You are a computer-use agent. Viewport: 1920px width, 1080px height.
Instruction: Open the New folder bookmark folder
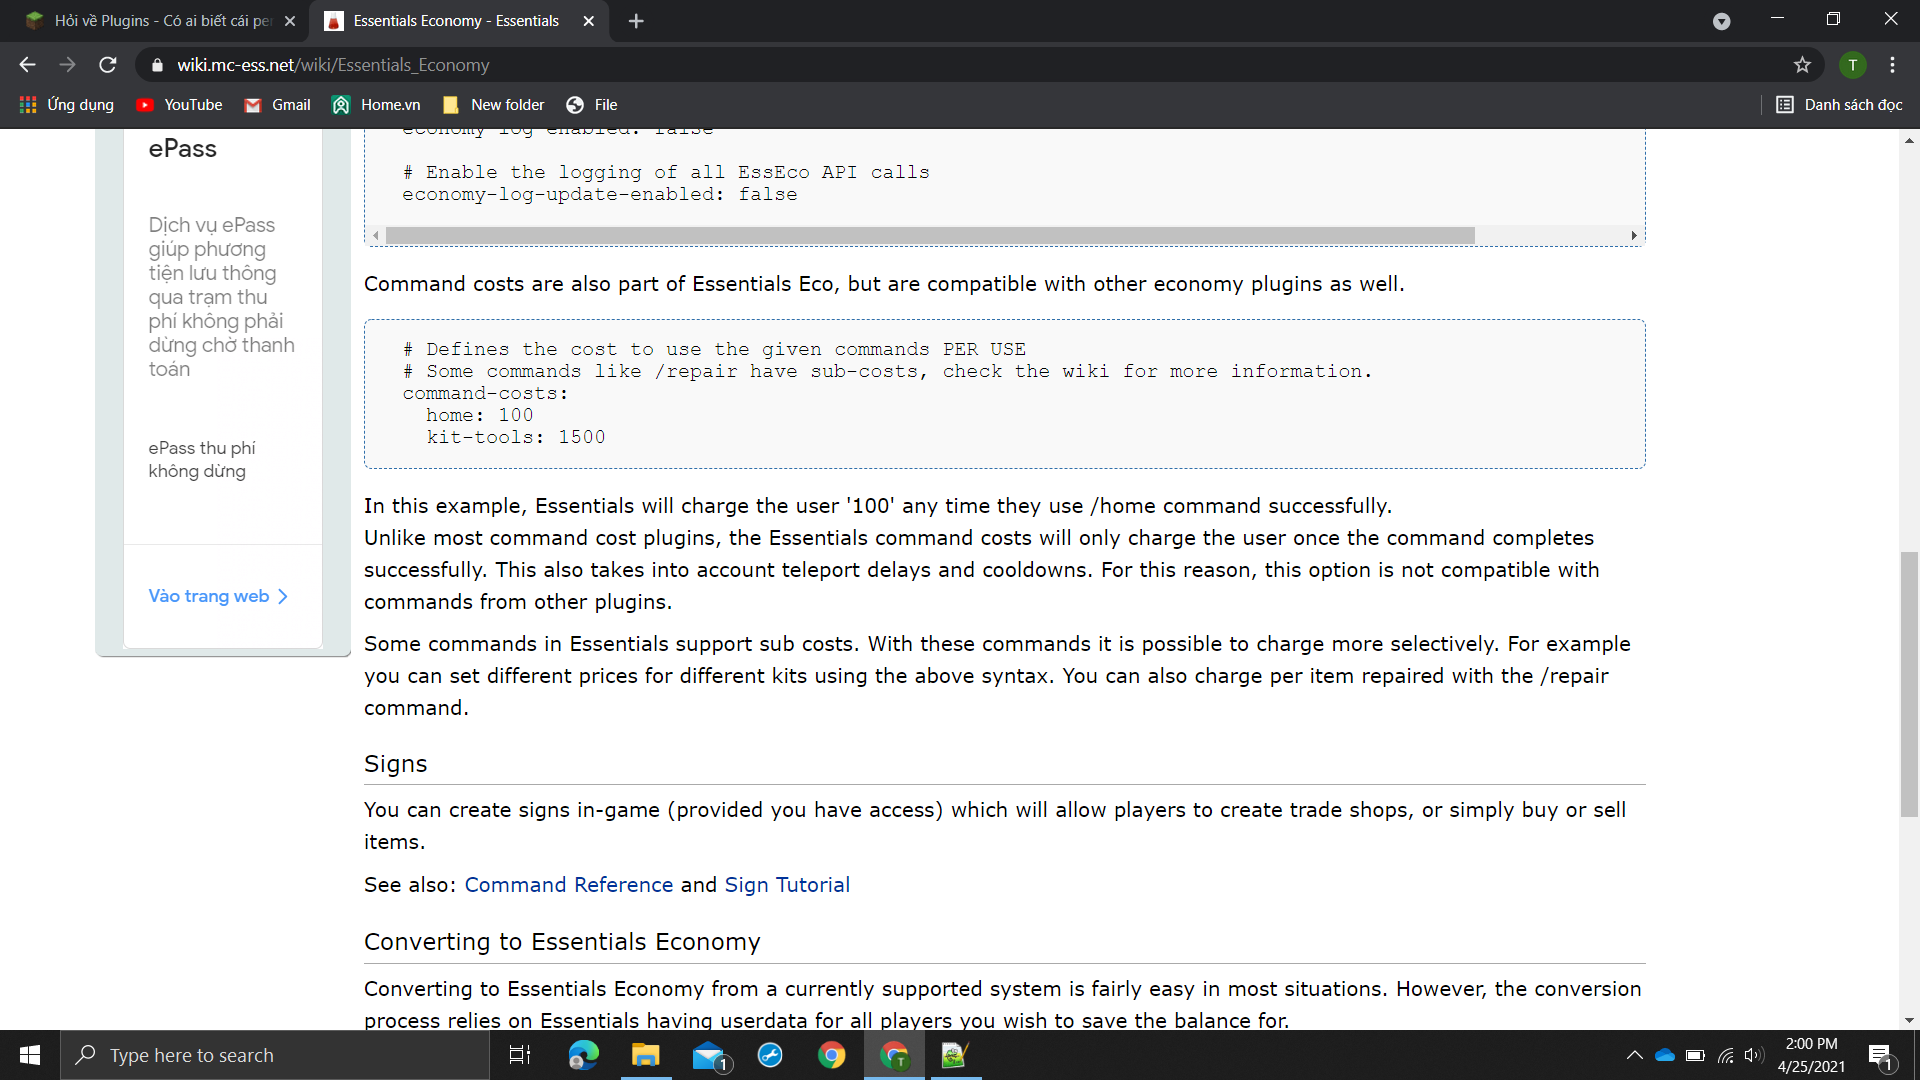coord(494,105)
